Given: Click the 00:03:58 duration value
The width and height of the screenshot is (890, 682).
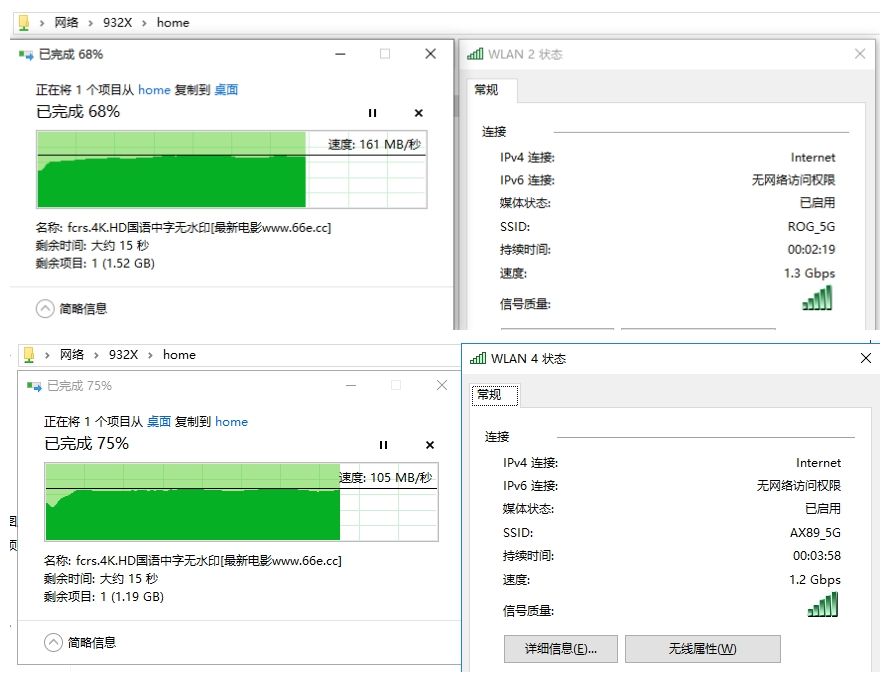Looking at the screenshot, I should [x=817, y=556].
